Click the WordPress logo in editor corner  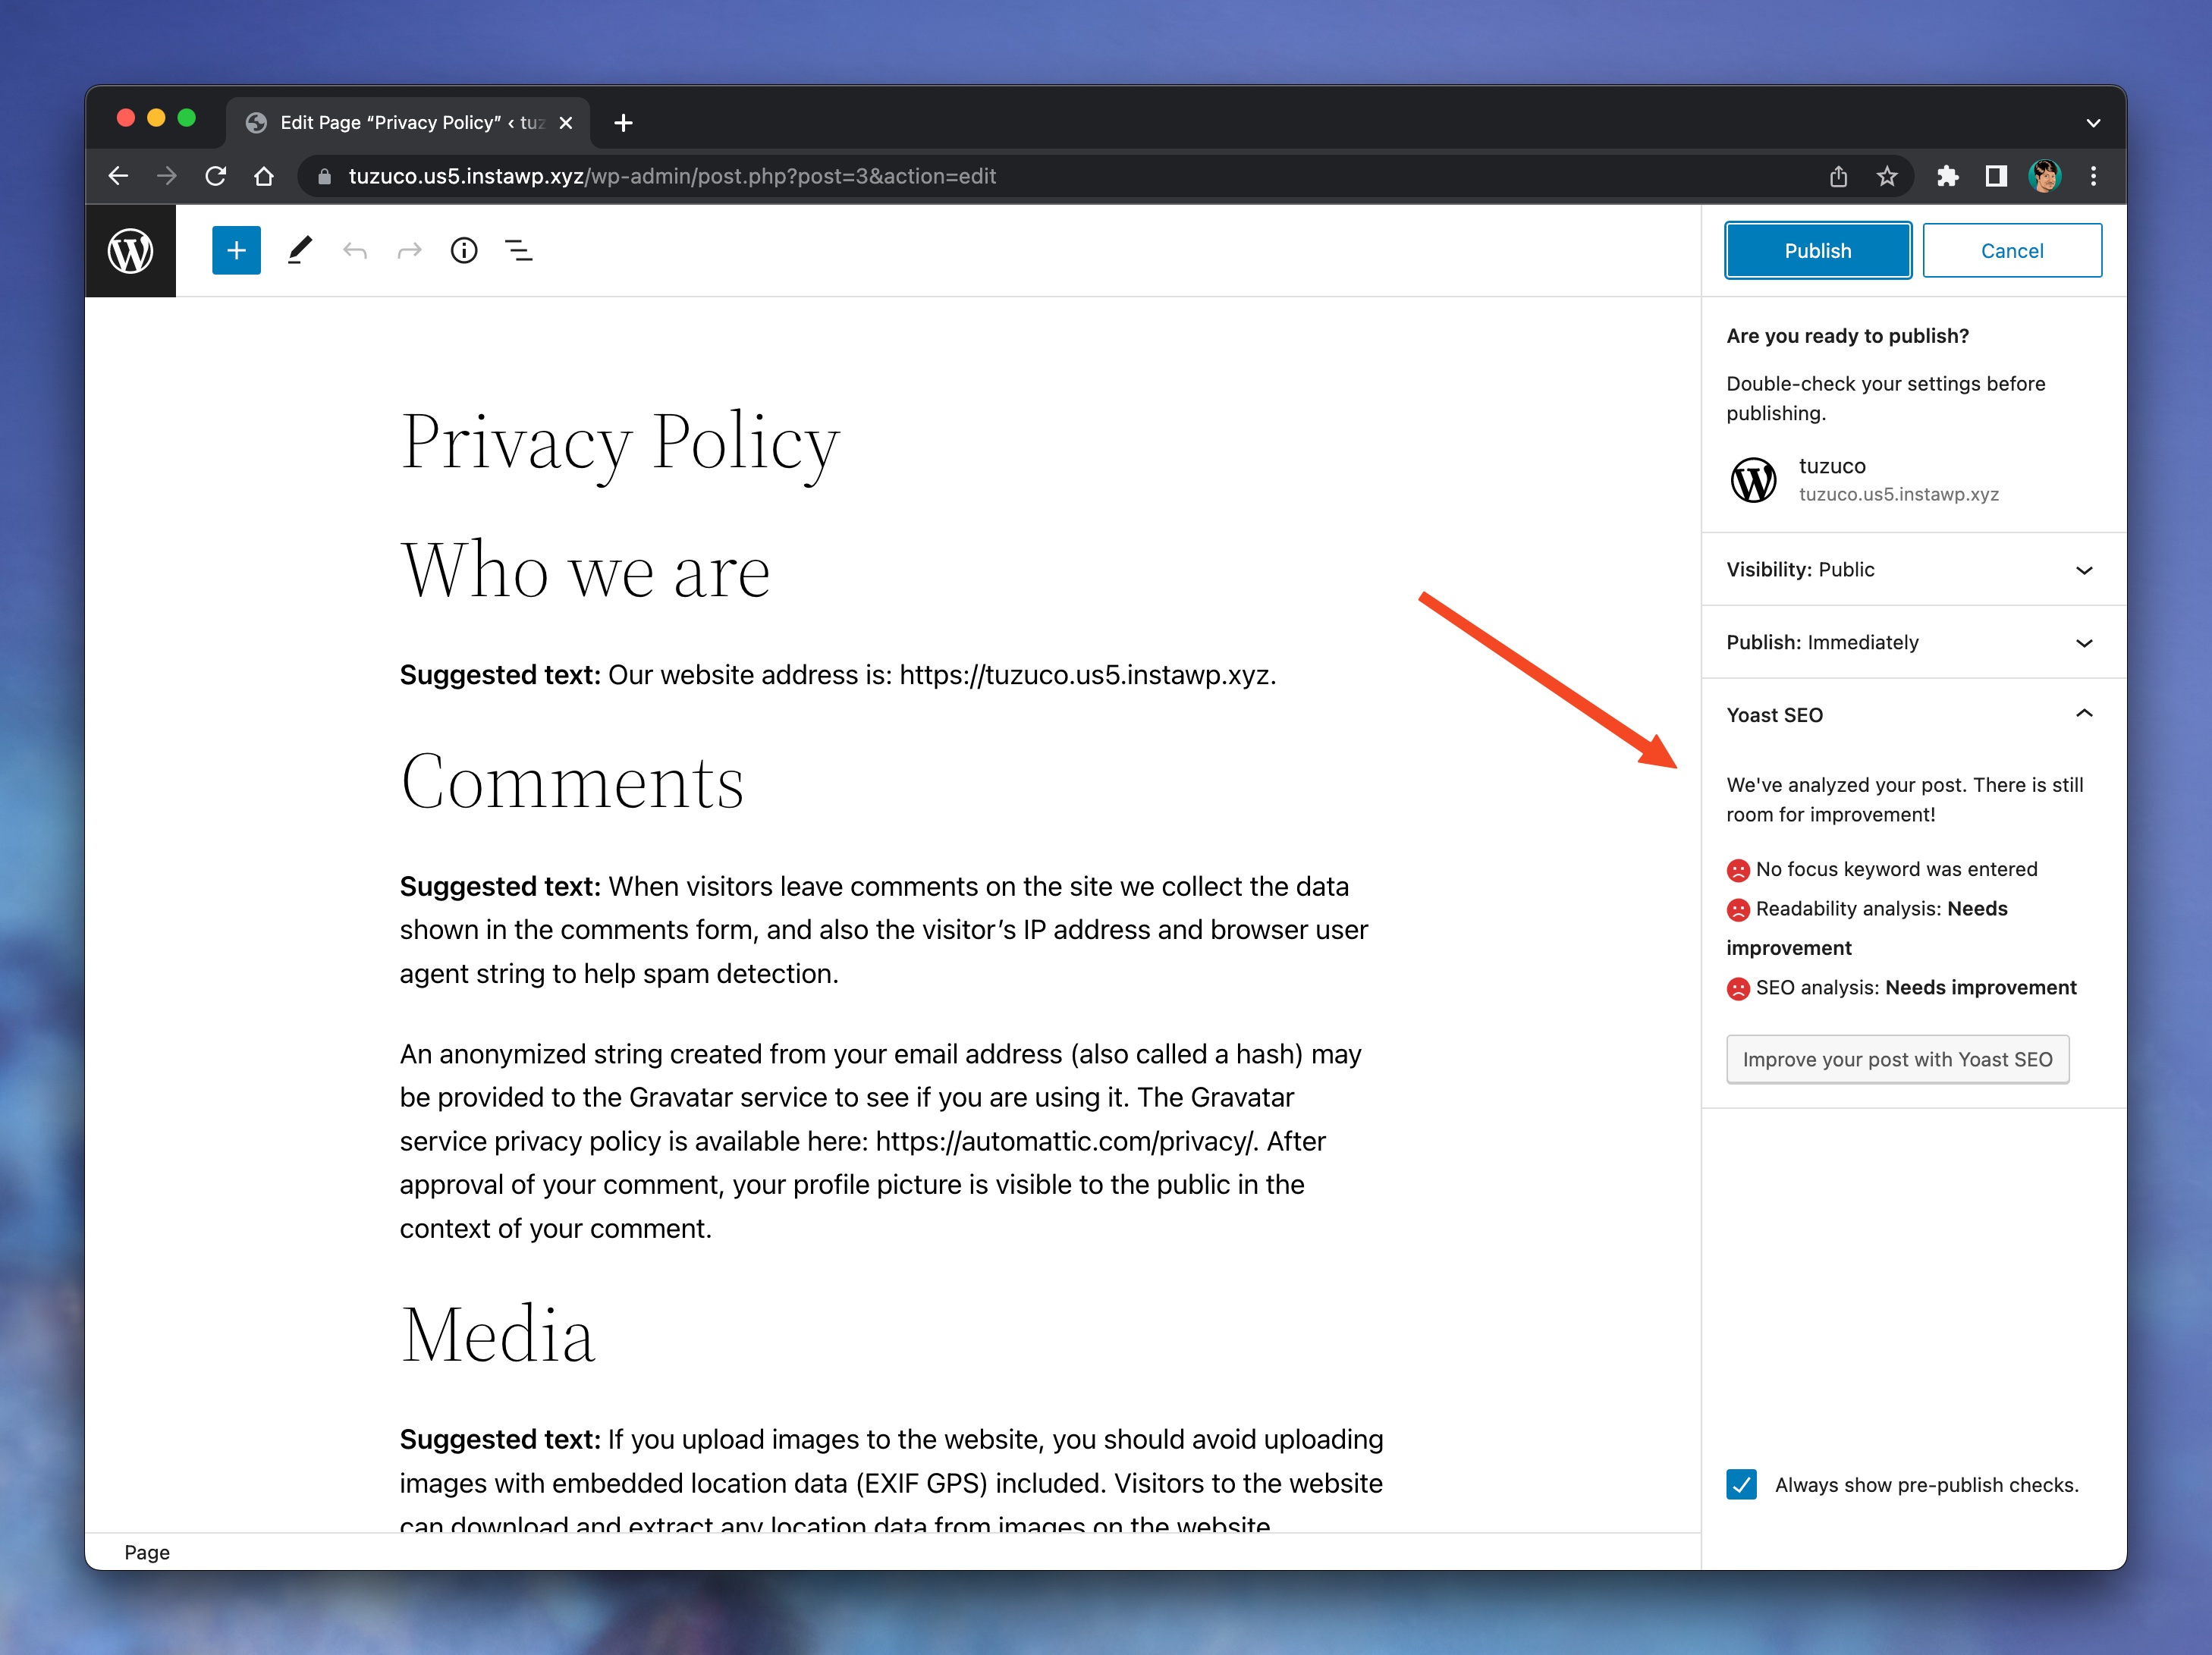coord(130,250)
